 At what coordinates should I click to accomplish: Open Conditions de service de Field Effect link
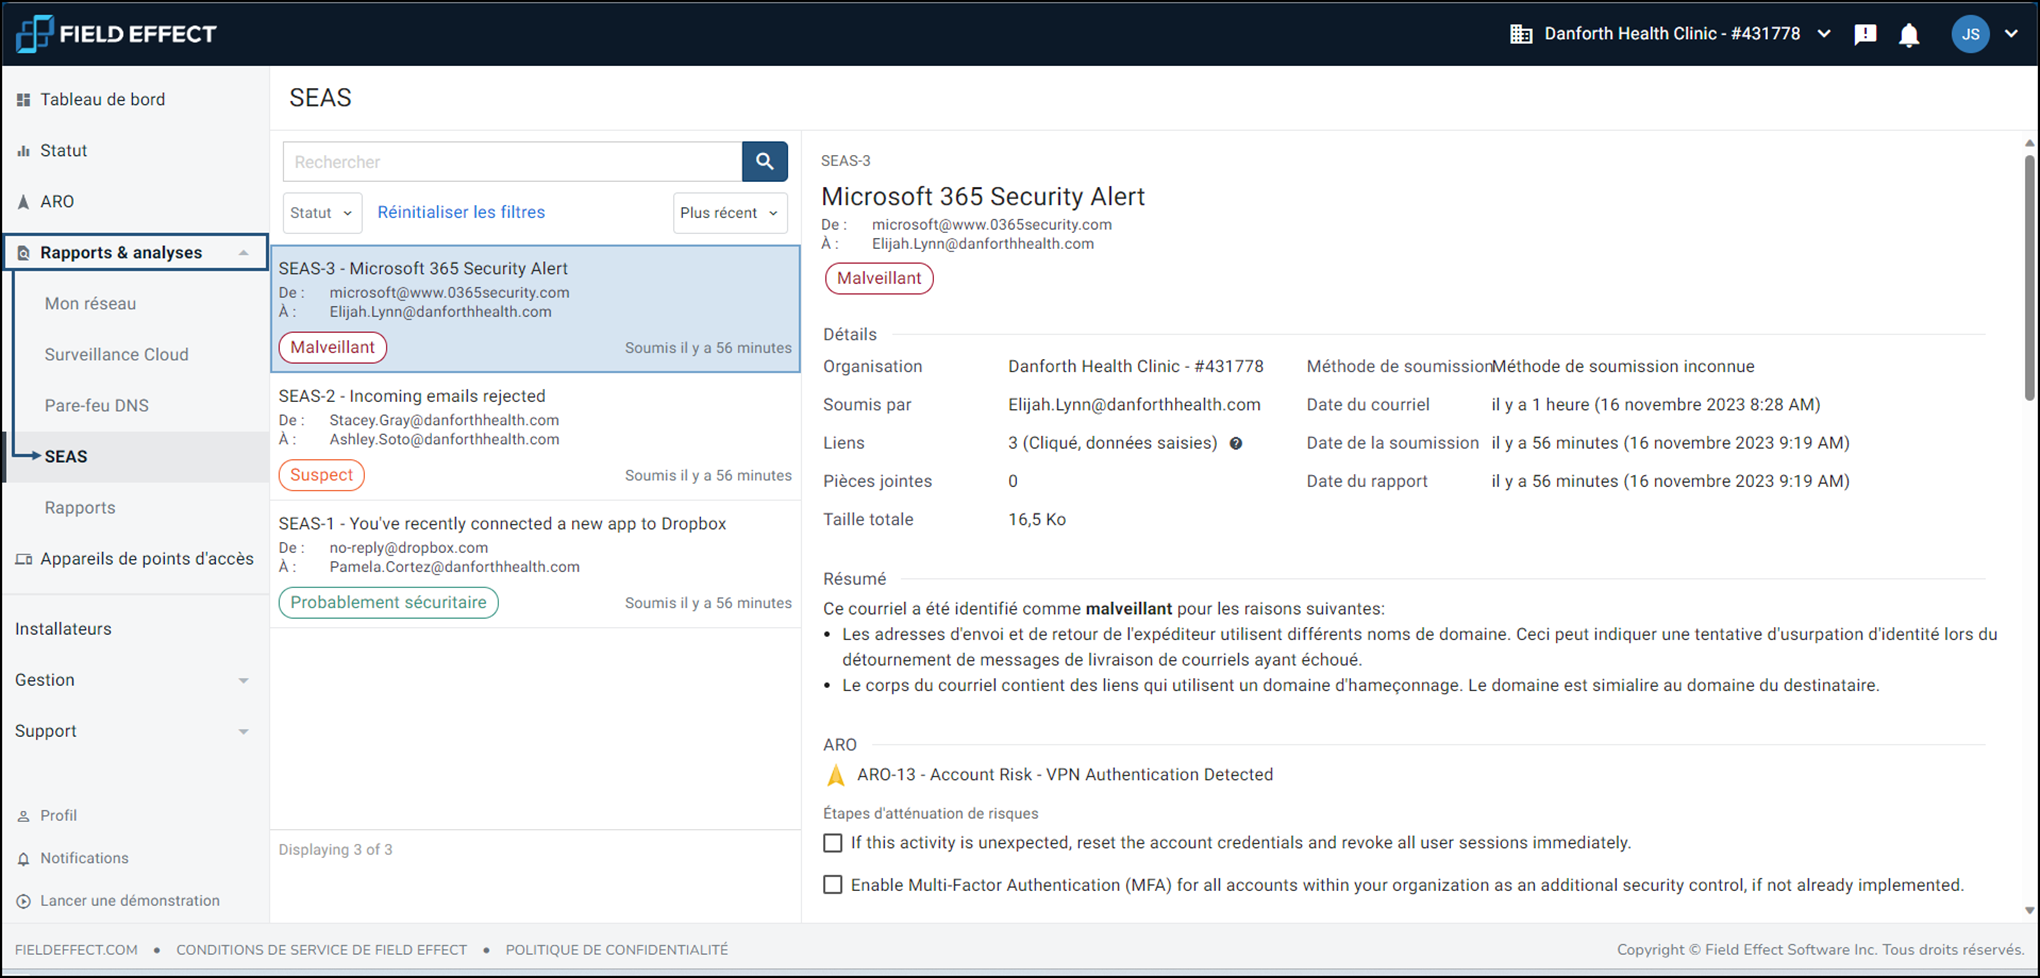(321, 950)
